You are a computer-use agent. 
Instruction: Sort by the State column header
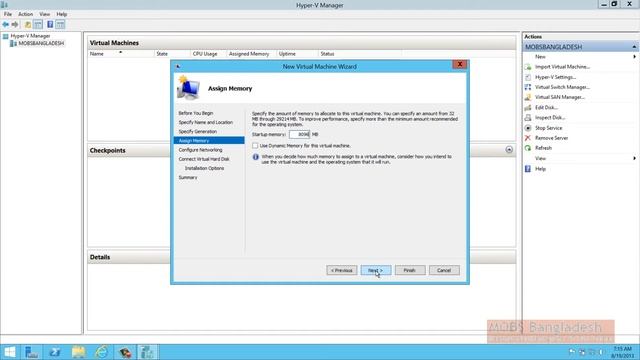tap(172, 54)
